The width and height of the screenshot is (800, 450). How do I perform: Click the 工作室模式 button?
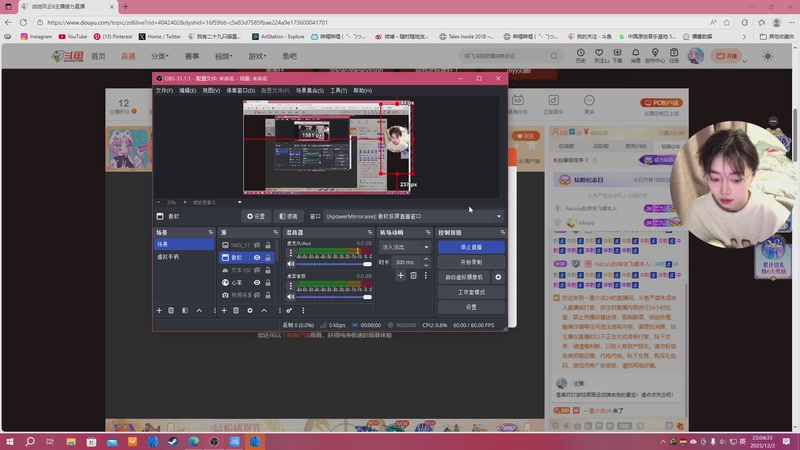[x=471, y=292]
